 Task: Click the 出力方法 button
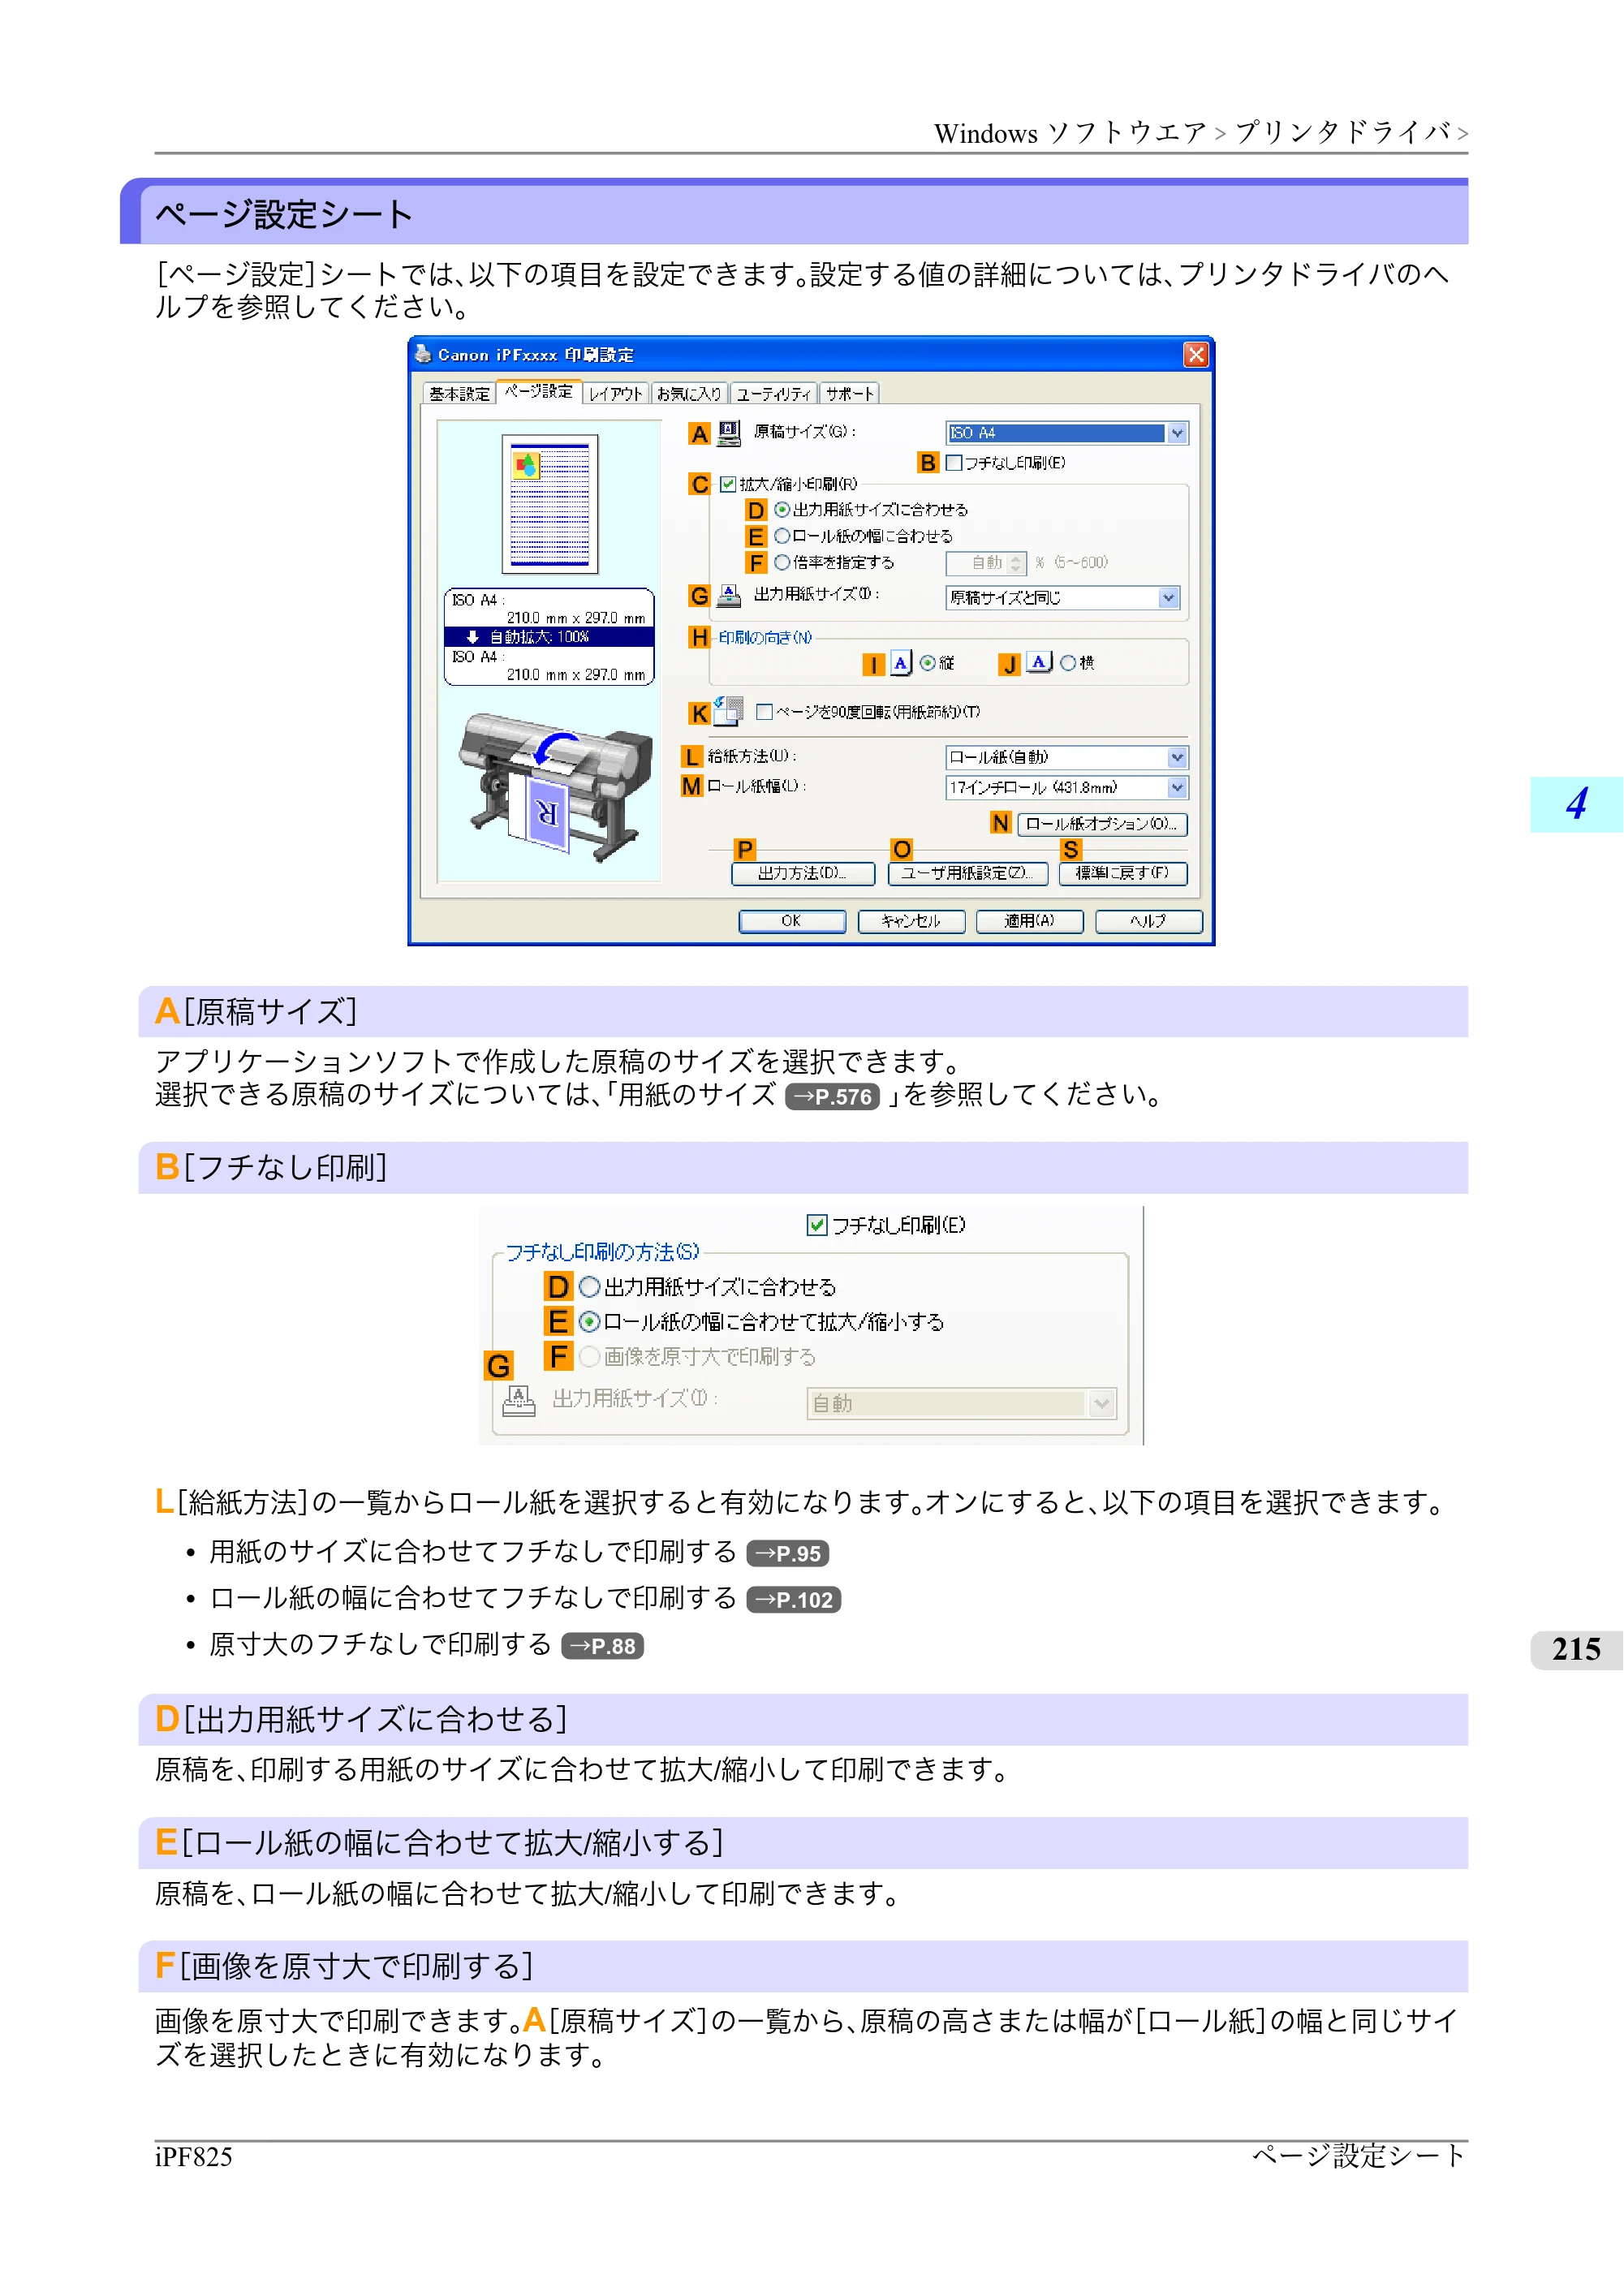[803, 873]
